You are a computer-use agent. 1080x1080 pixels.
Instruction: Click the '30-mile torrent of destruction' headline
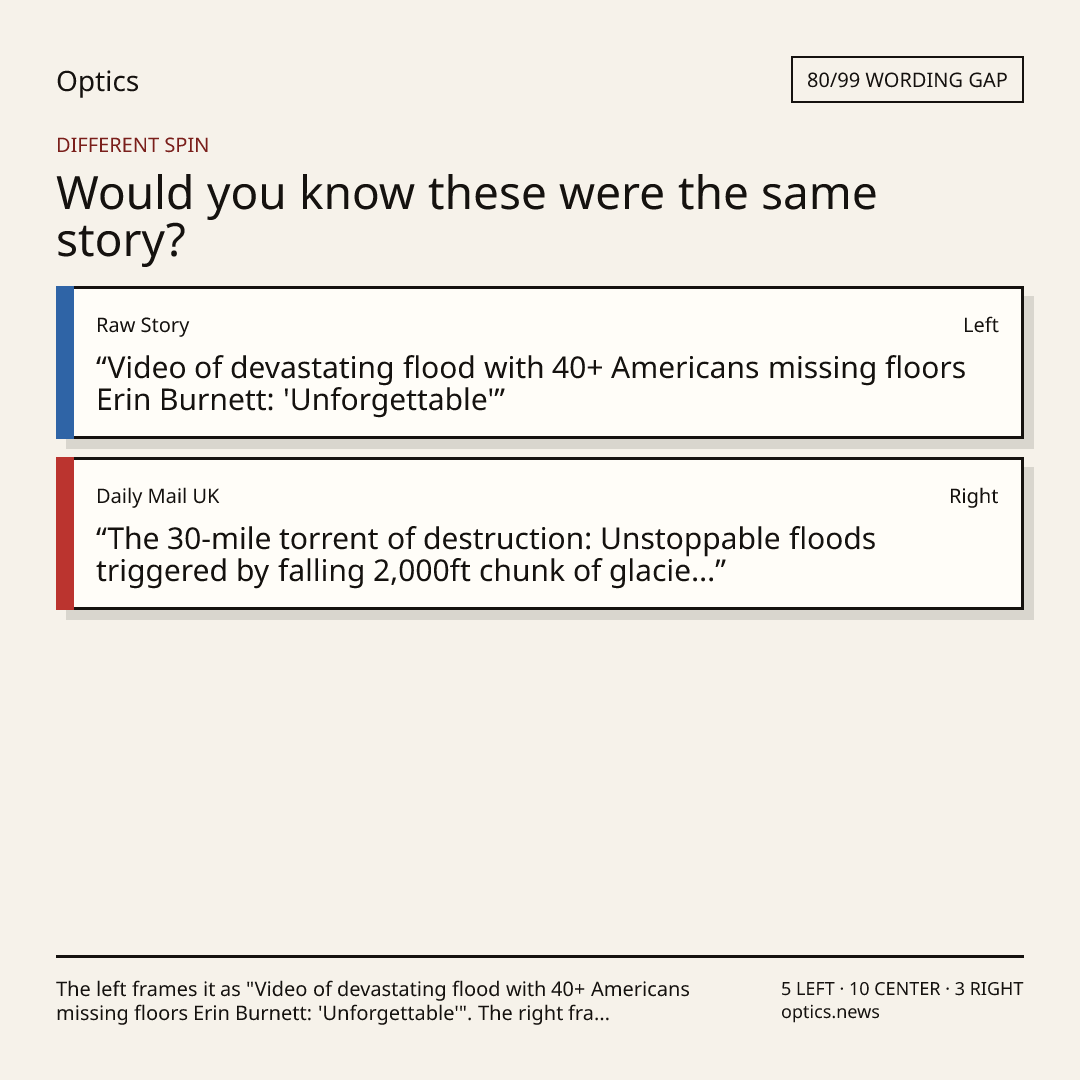click(x=486, y=554)
